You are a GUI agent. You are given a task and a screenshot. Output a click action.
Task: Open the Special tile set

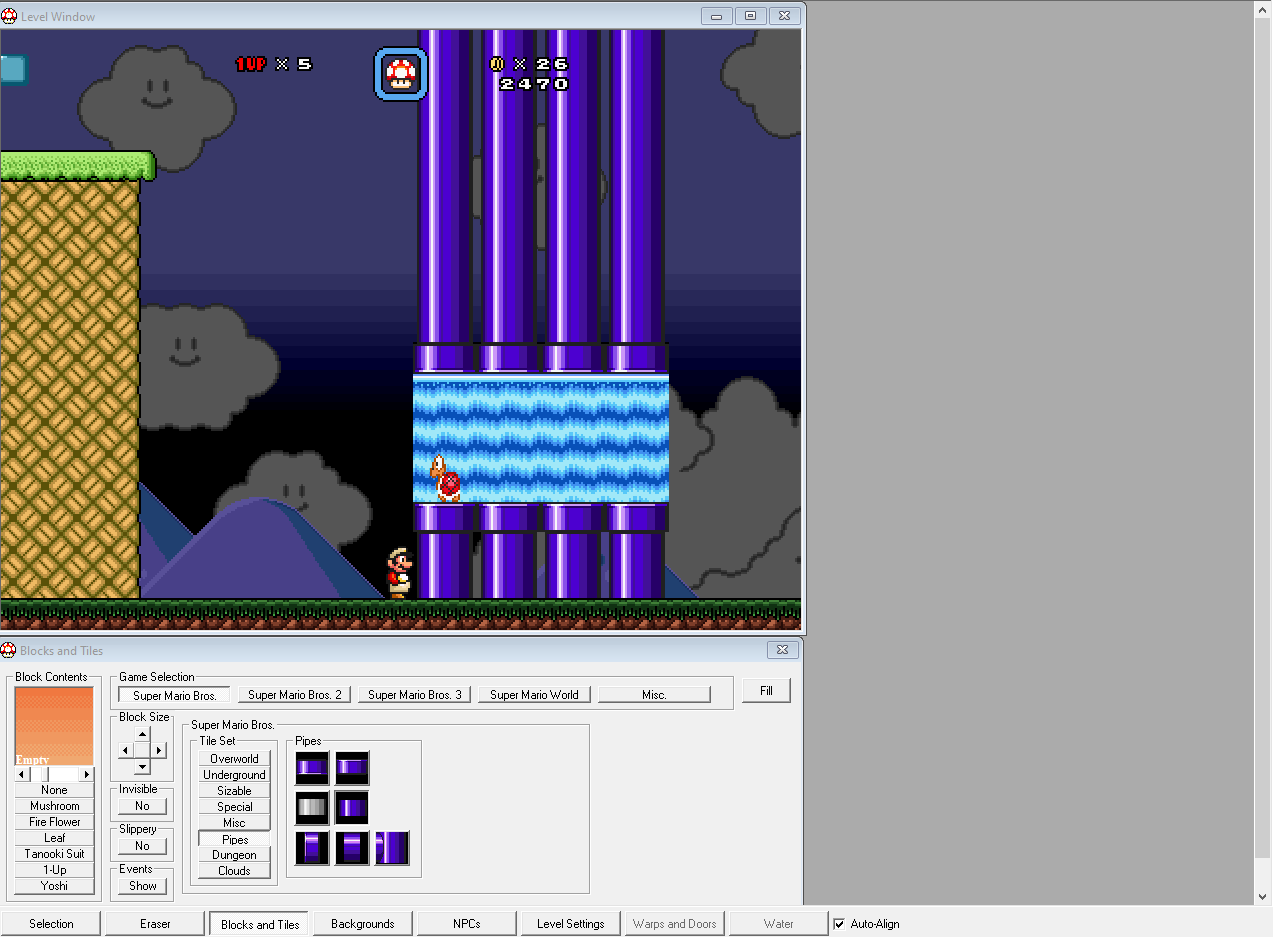(234, 807)
